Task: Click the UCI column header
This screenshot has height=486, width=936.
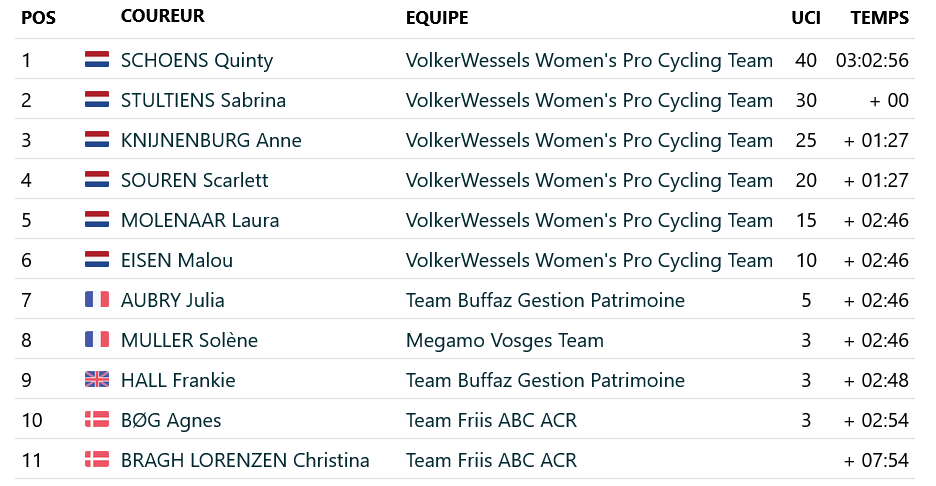Action: [806, 18]
